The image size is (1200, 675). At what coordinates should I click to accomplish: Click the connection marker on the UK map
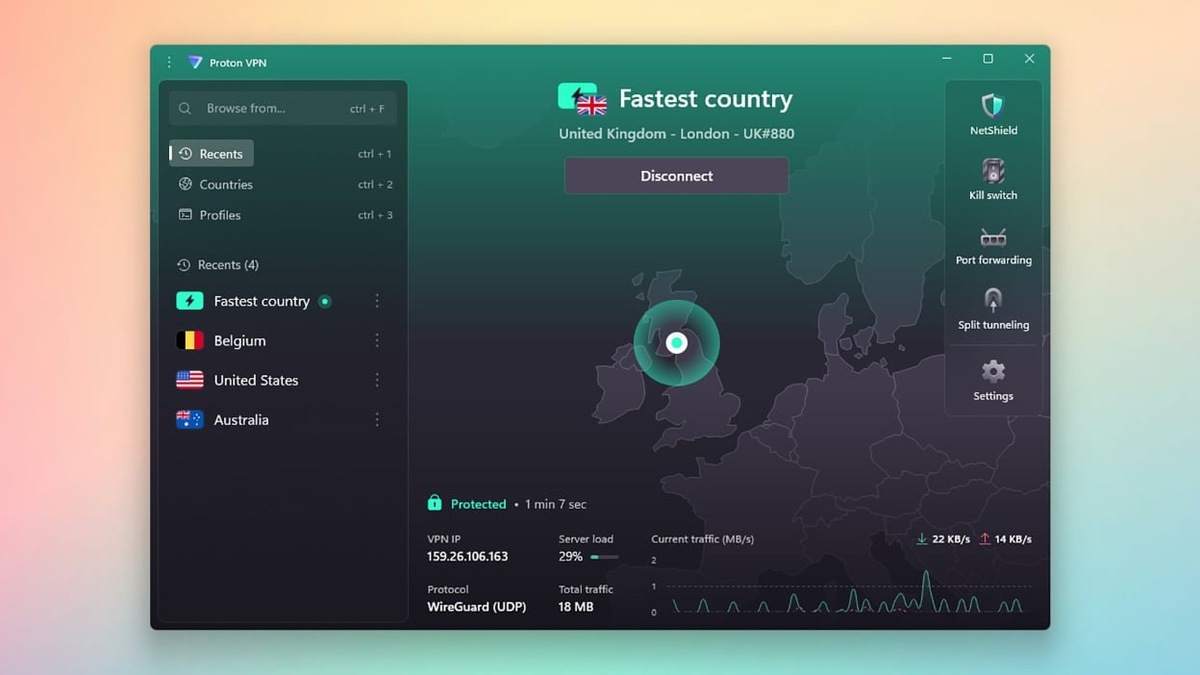(676, 343)
